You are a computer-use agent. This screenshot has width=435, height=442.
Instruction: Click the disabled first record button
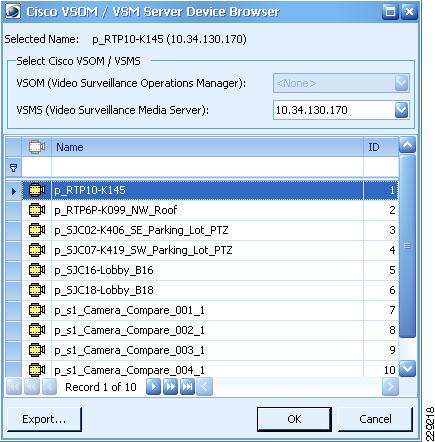click(14, 387)
